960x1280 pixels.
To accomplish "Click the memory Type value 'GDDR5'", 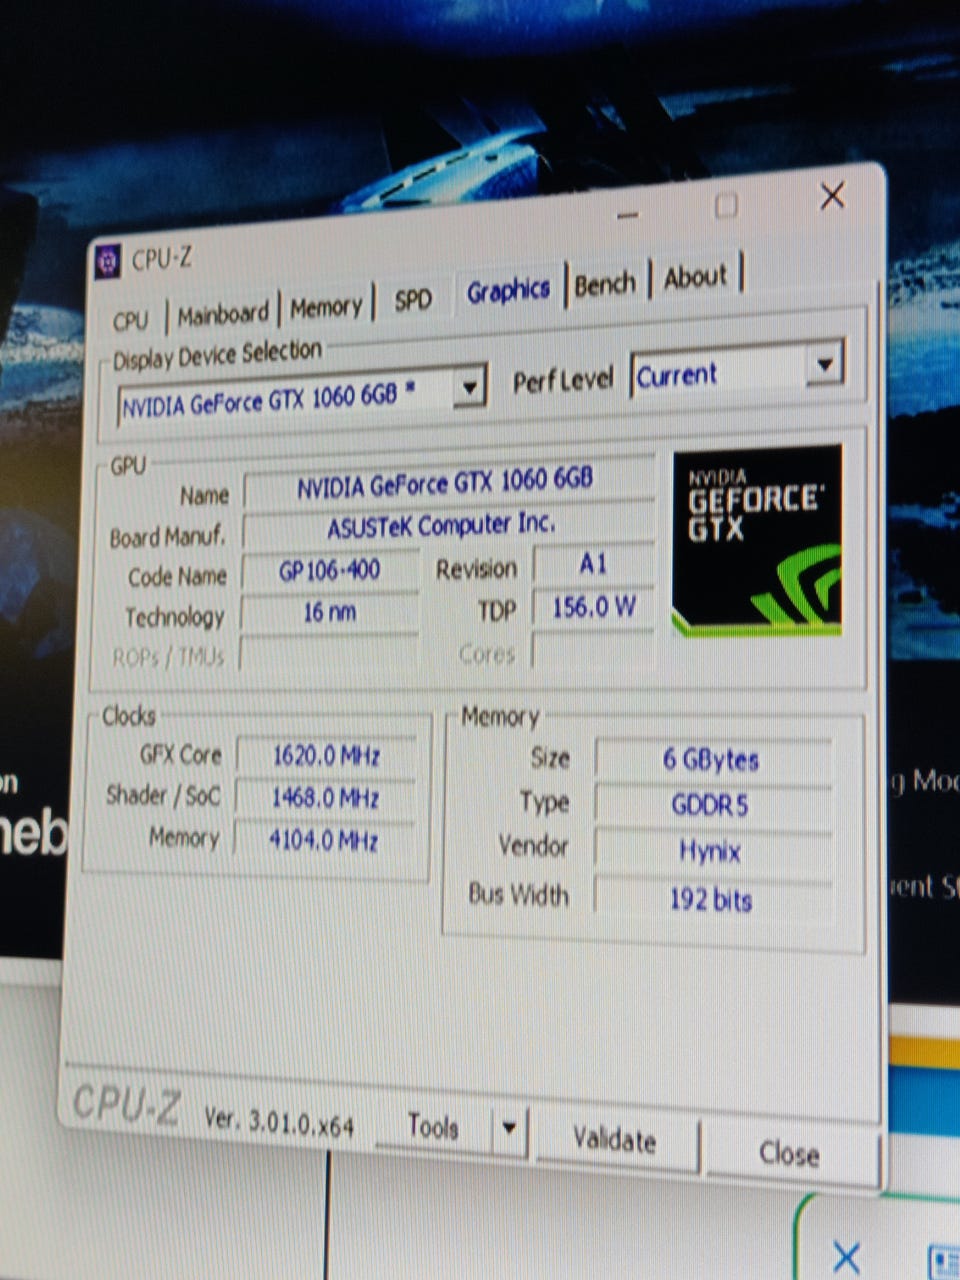I will 711,805.
